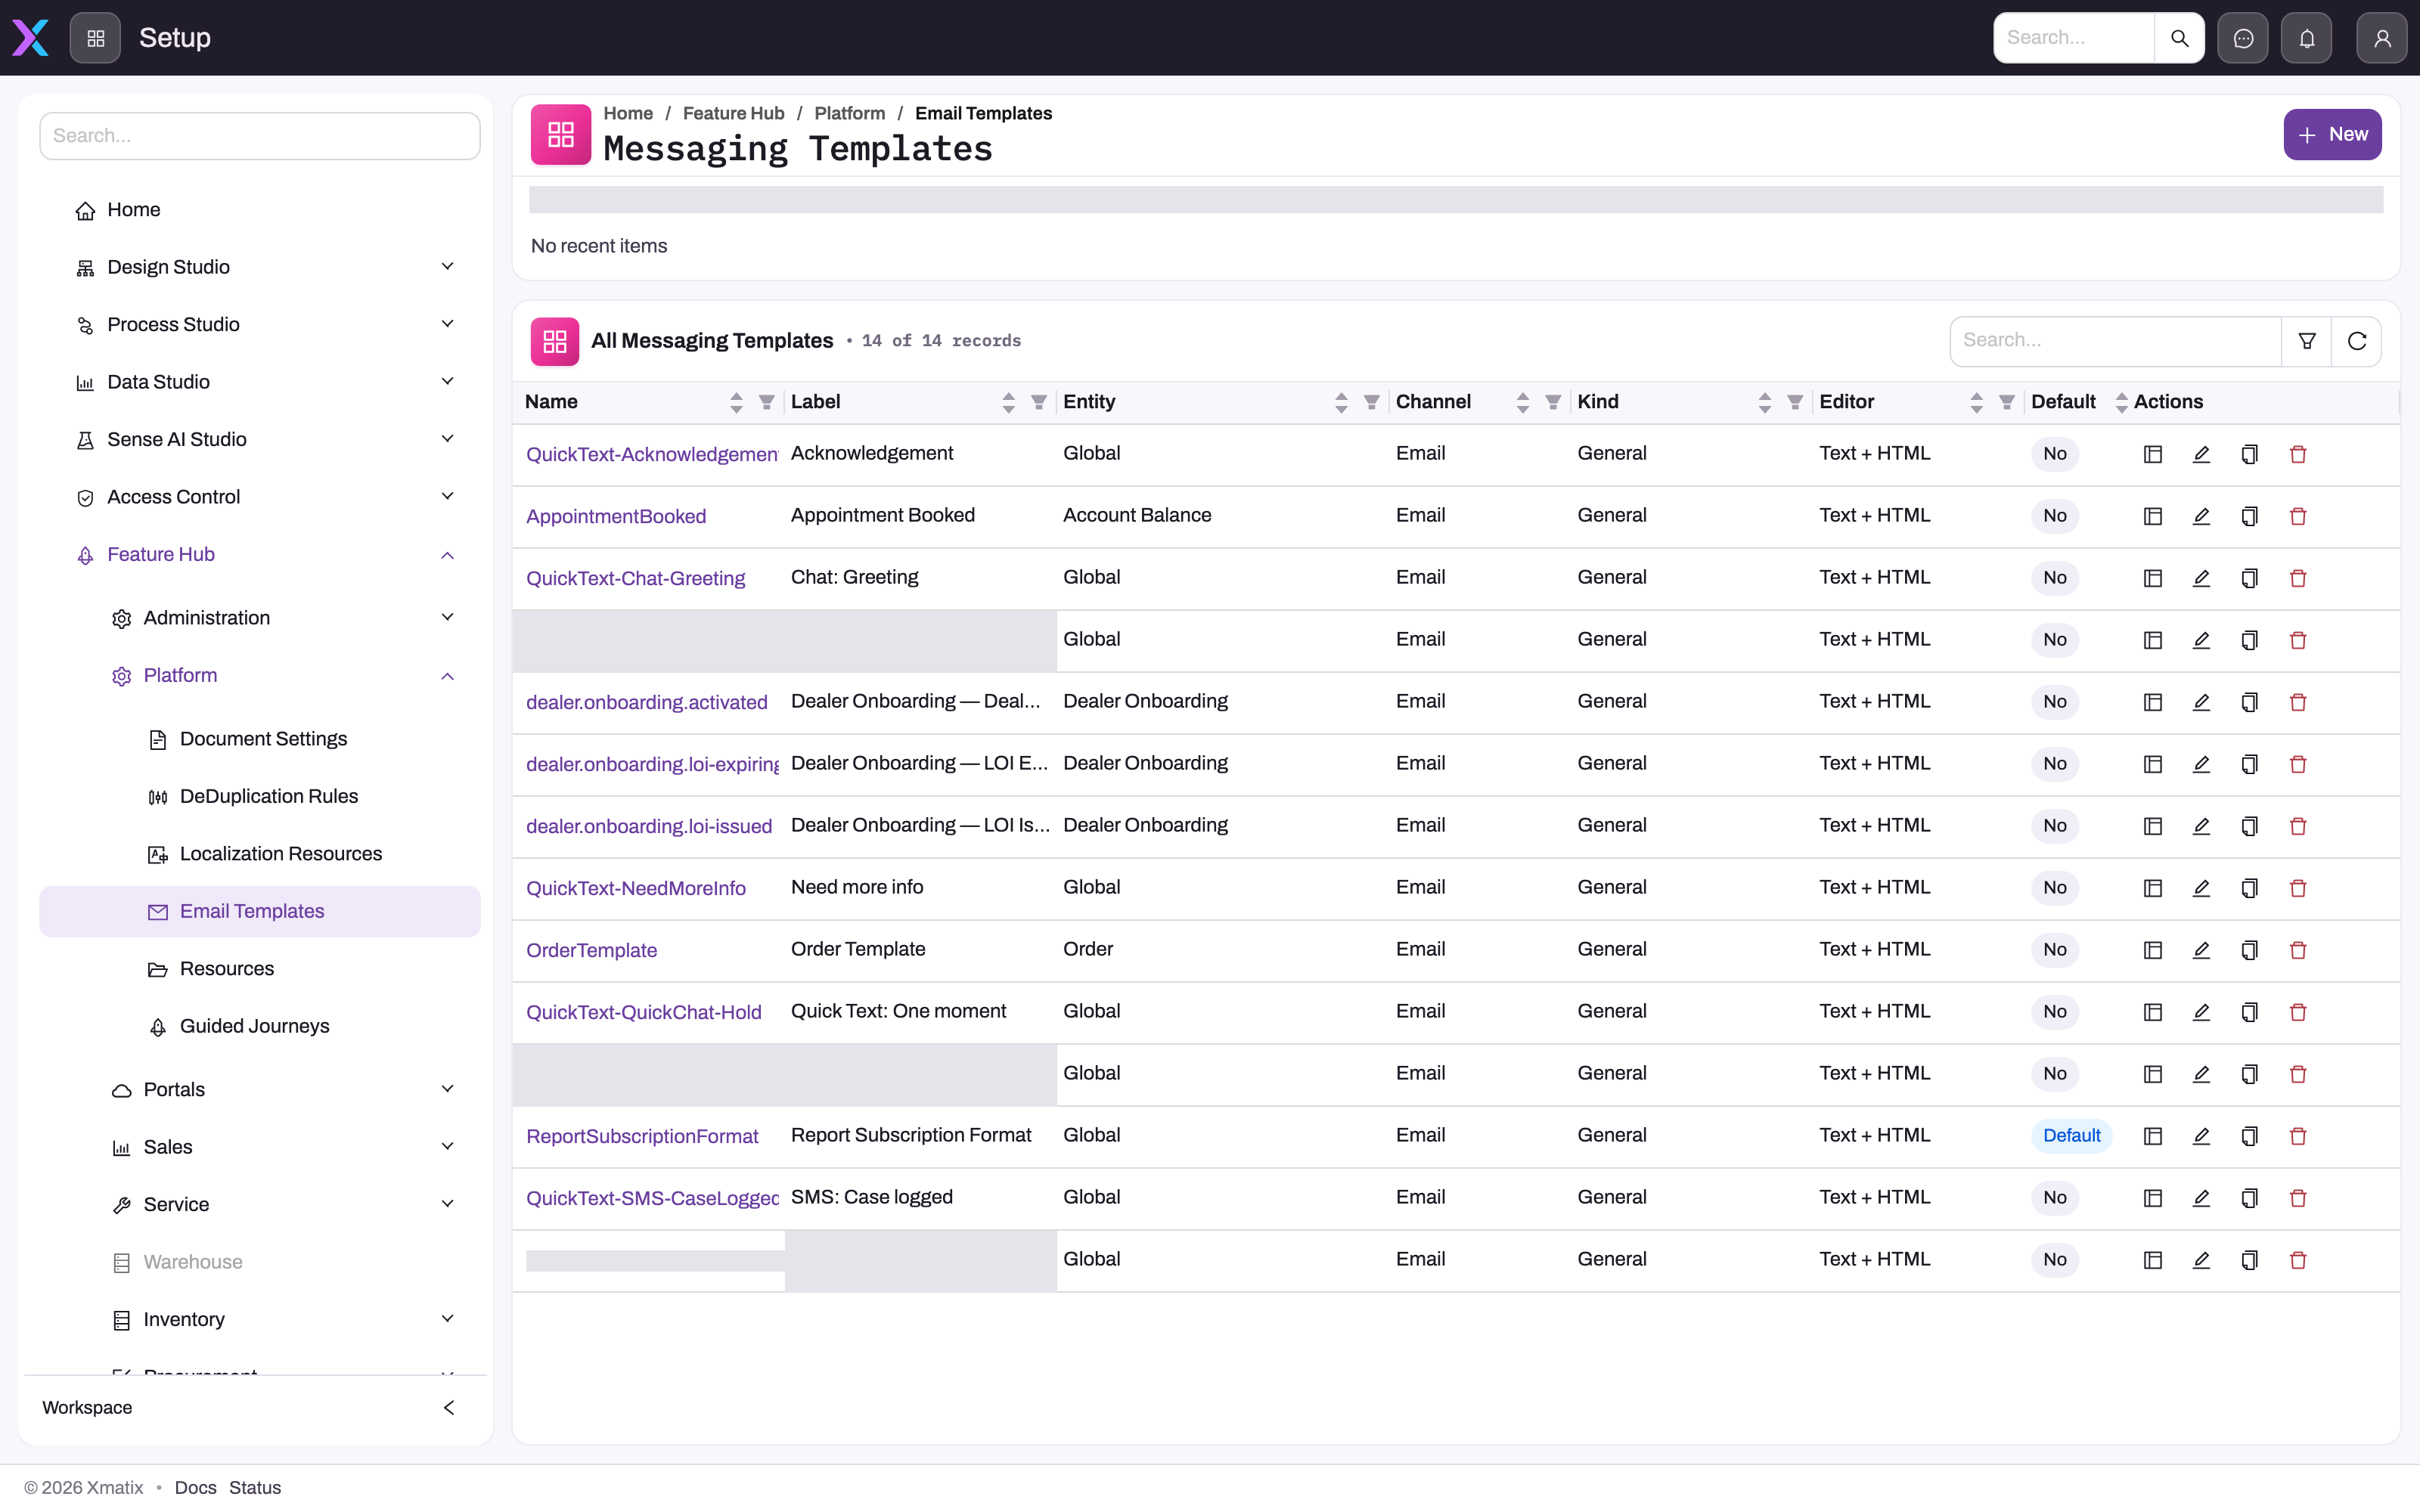Expand the Design Studio menu
The image size is (2420, 1512).
[x=260, y=267]
